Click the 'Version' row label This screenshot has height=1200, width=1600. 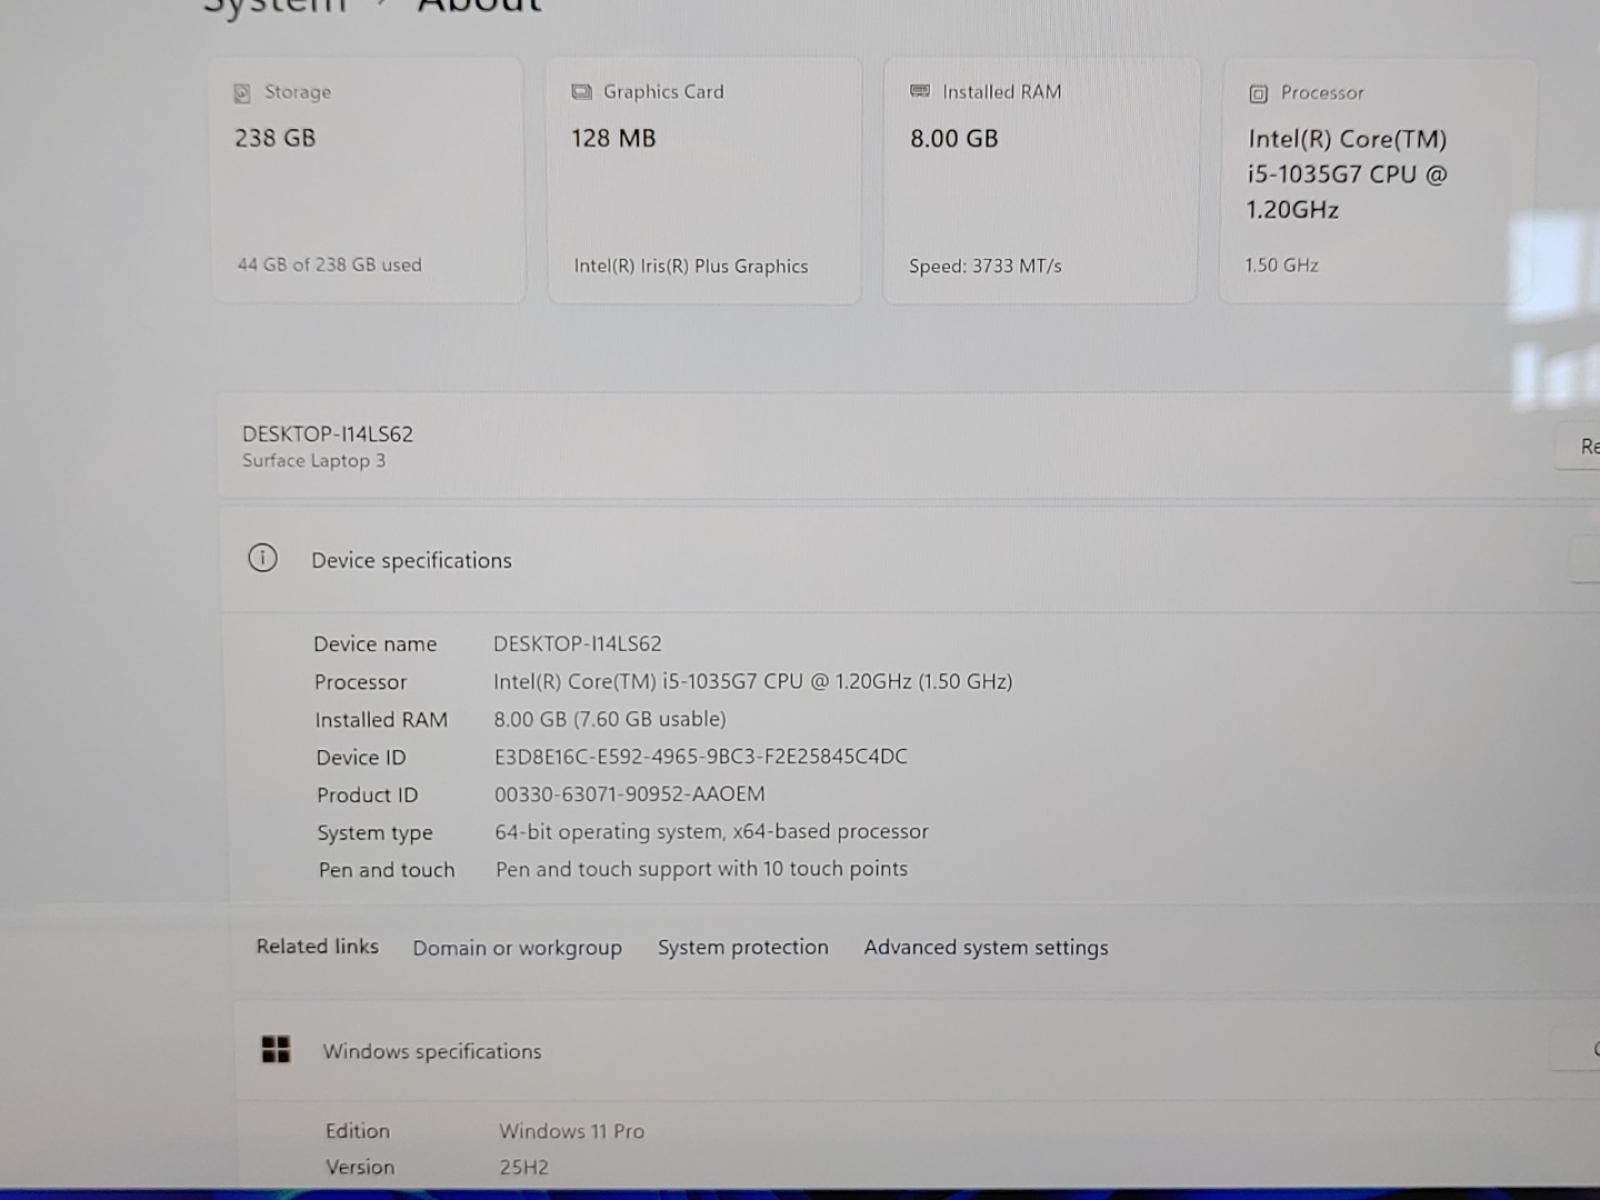[360, 1167]
